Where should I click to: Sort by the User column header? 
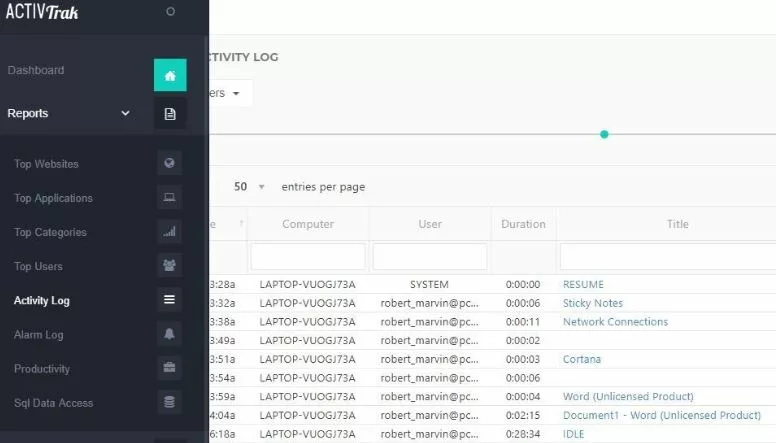(x=430, y=224)
